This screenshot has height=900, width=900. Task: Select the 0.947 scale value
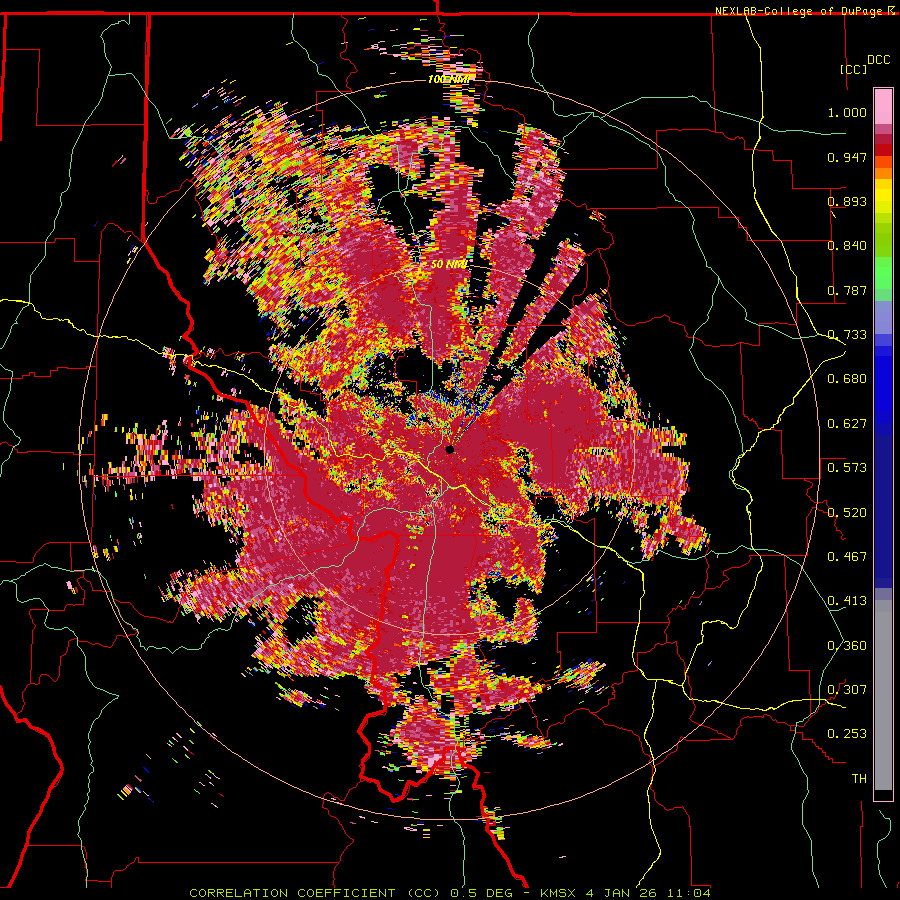pyautogui.click(x=847, y=157)
